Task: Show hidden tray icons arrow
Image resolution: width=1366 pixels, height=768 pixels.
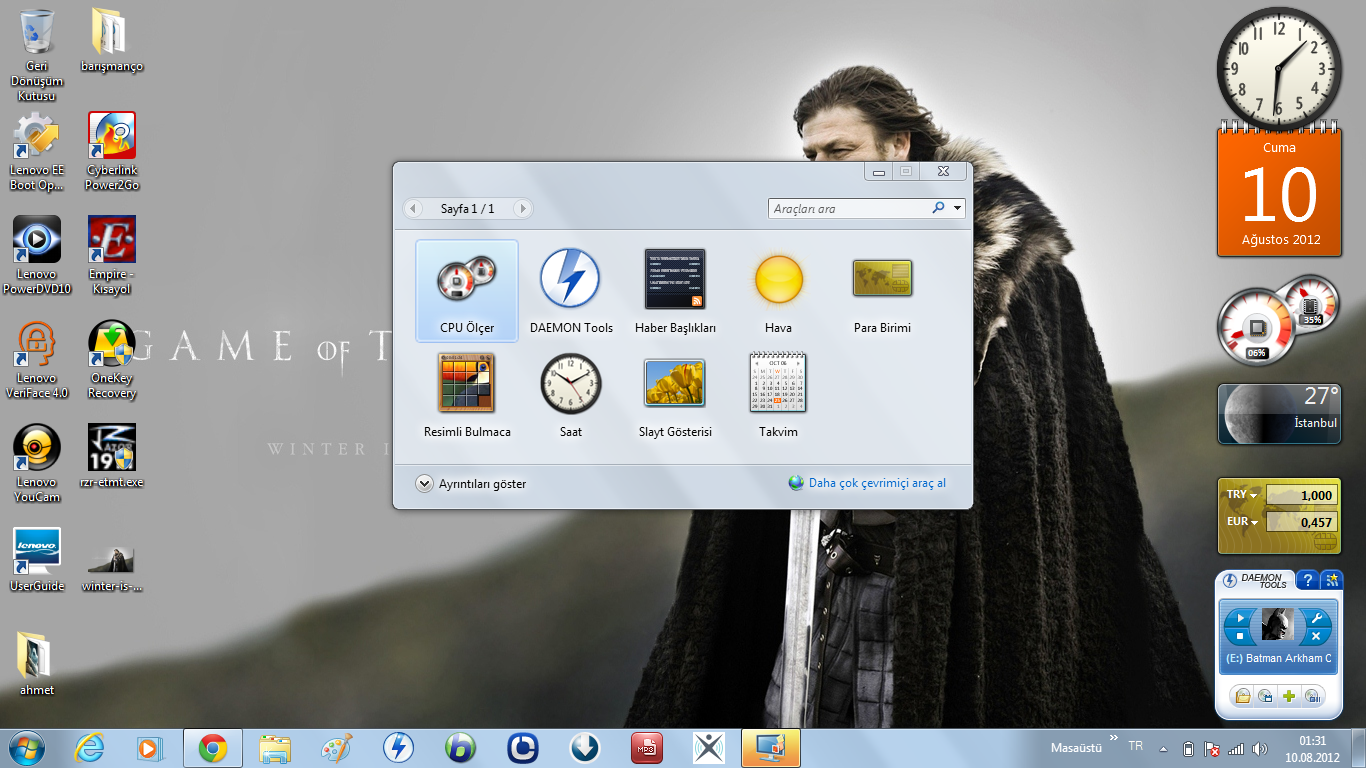Action: point(1163,748)
